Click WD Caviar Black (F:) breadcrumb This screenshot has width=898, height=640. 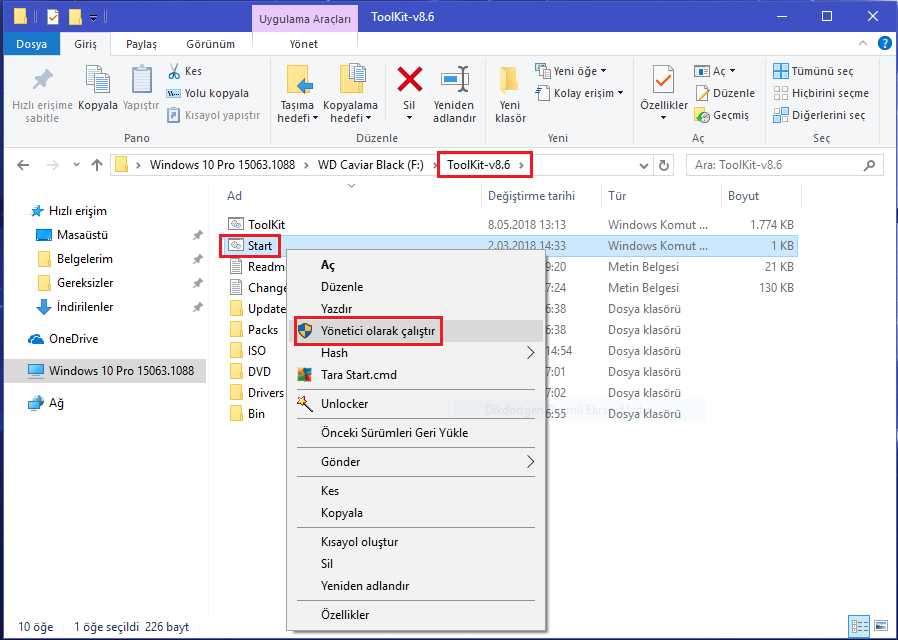(x=371, y=165)
